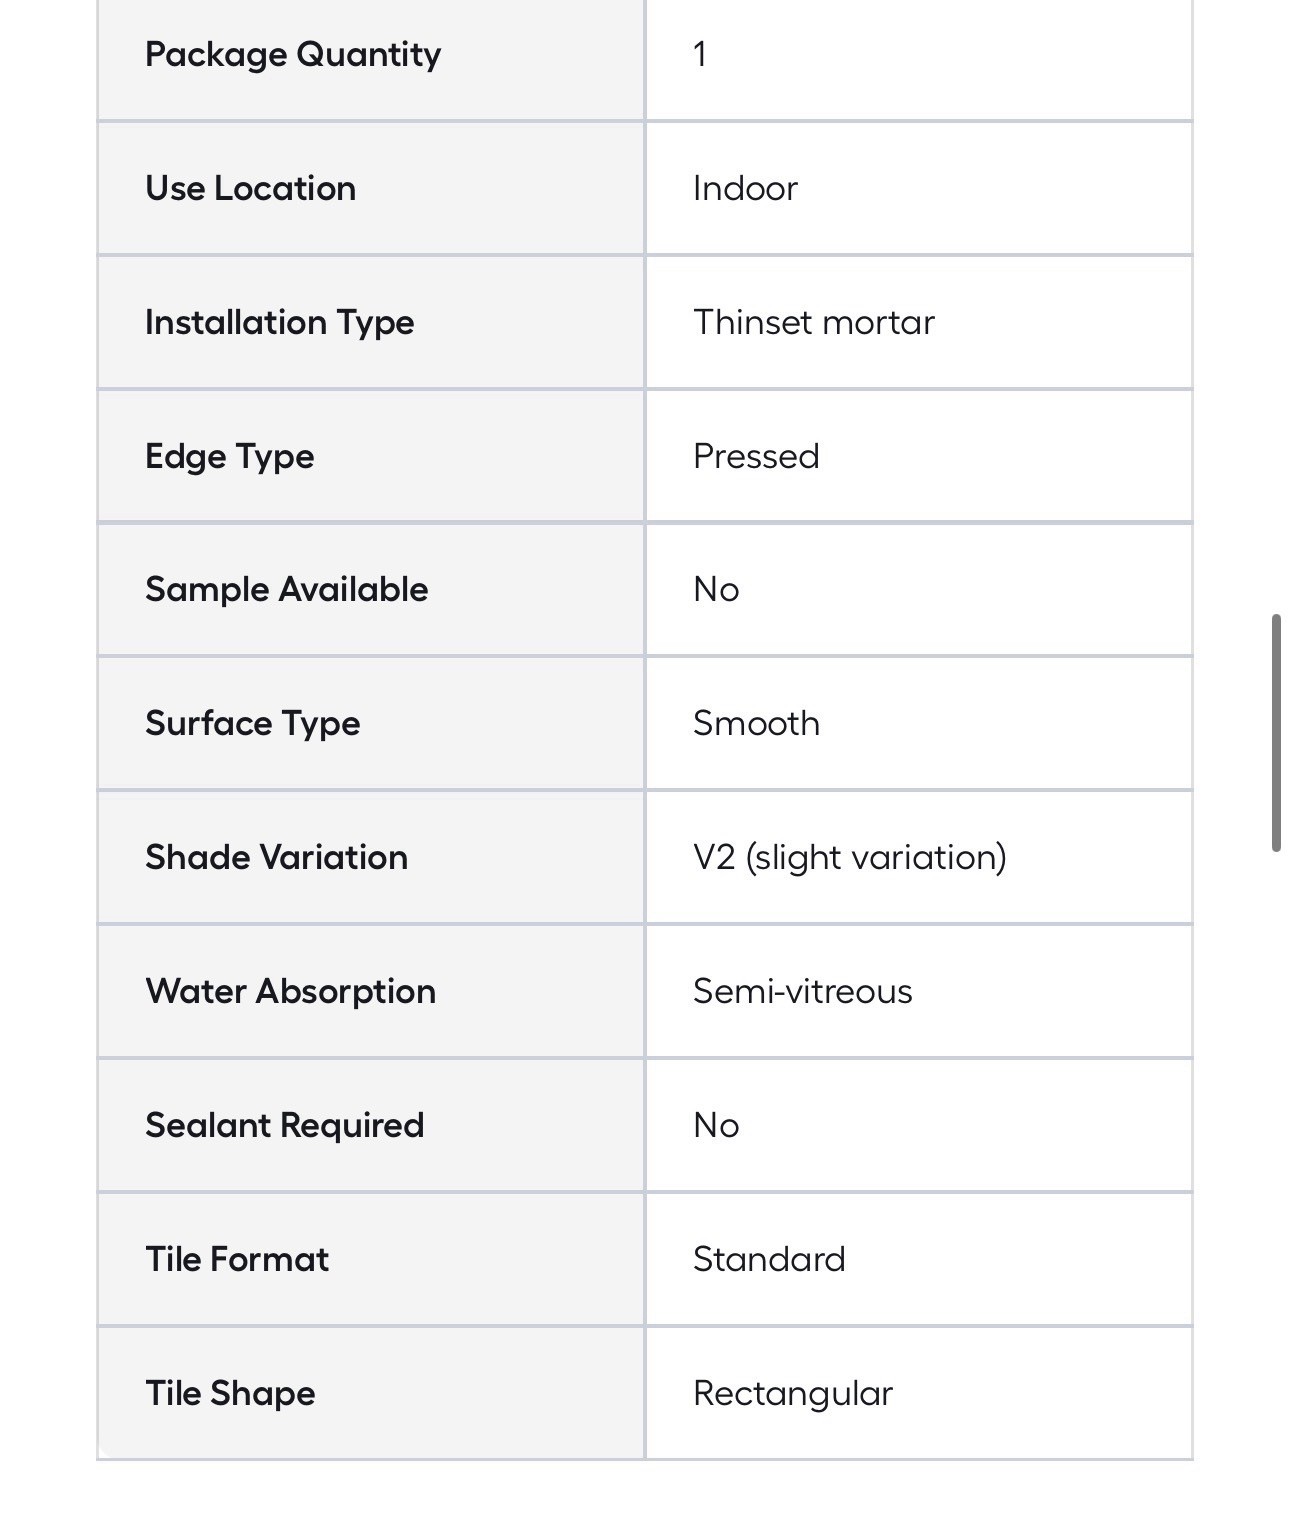Click the Sample Available label
This screenshot has width=1290, height=1525.
pos(286,590)
